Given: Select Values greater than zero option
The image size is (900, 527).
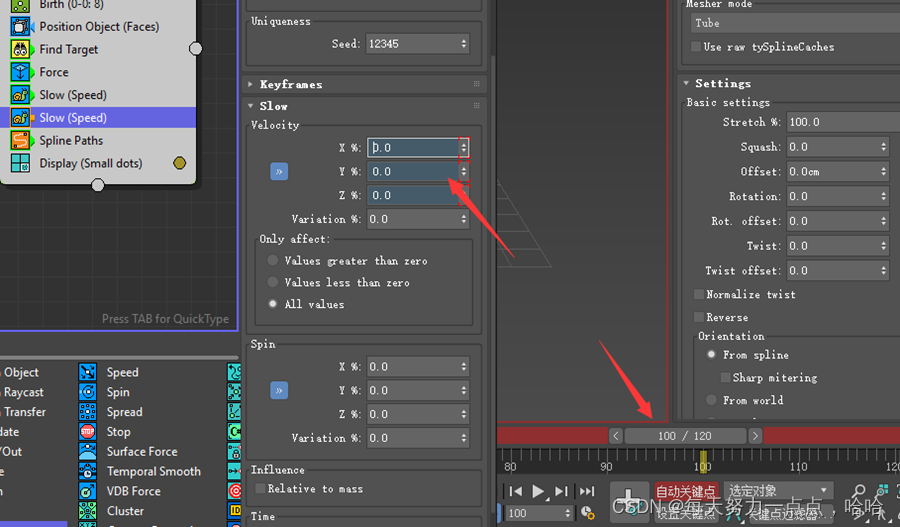Looking at the screenshot, I should [x=273, y=261].
